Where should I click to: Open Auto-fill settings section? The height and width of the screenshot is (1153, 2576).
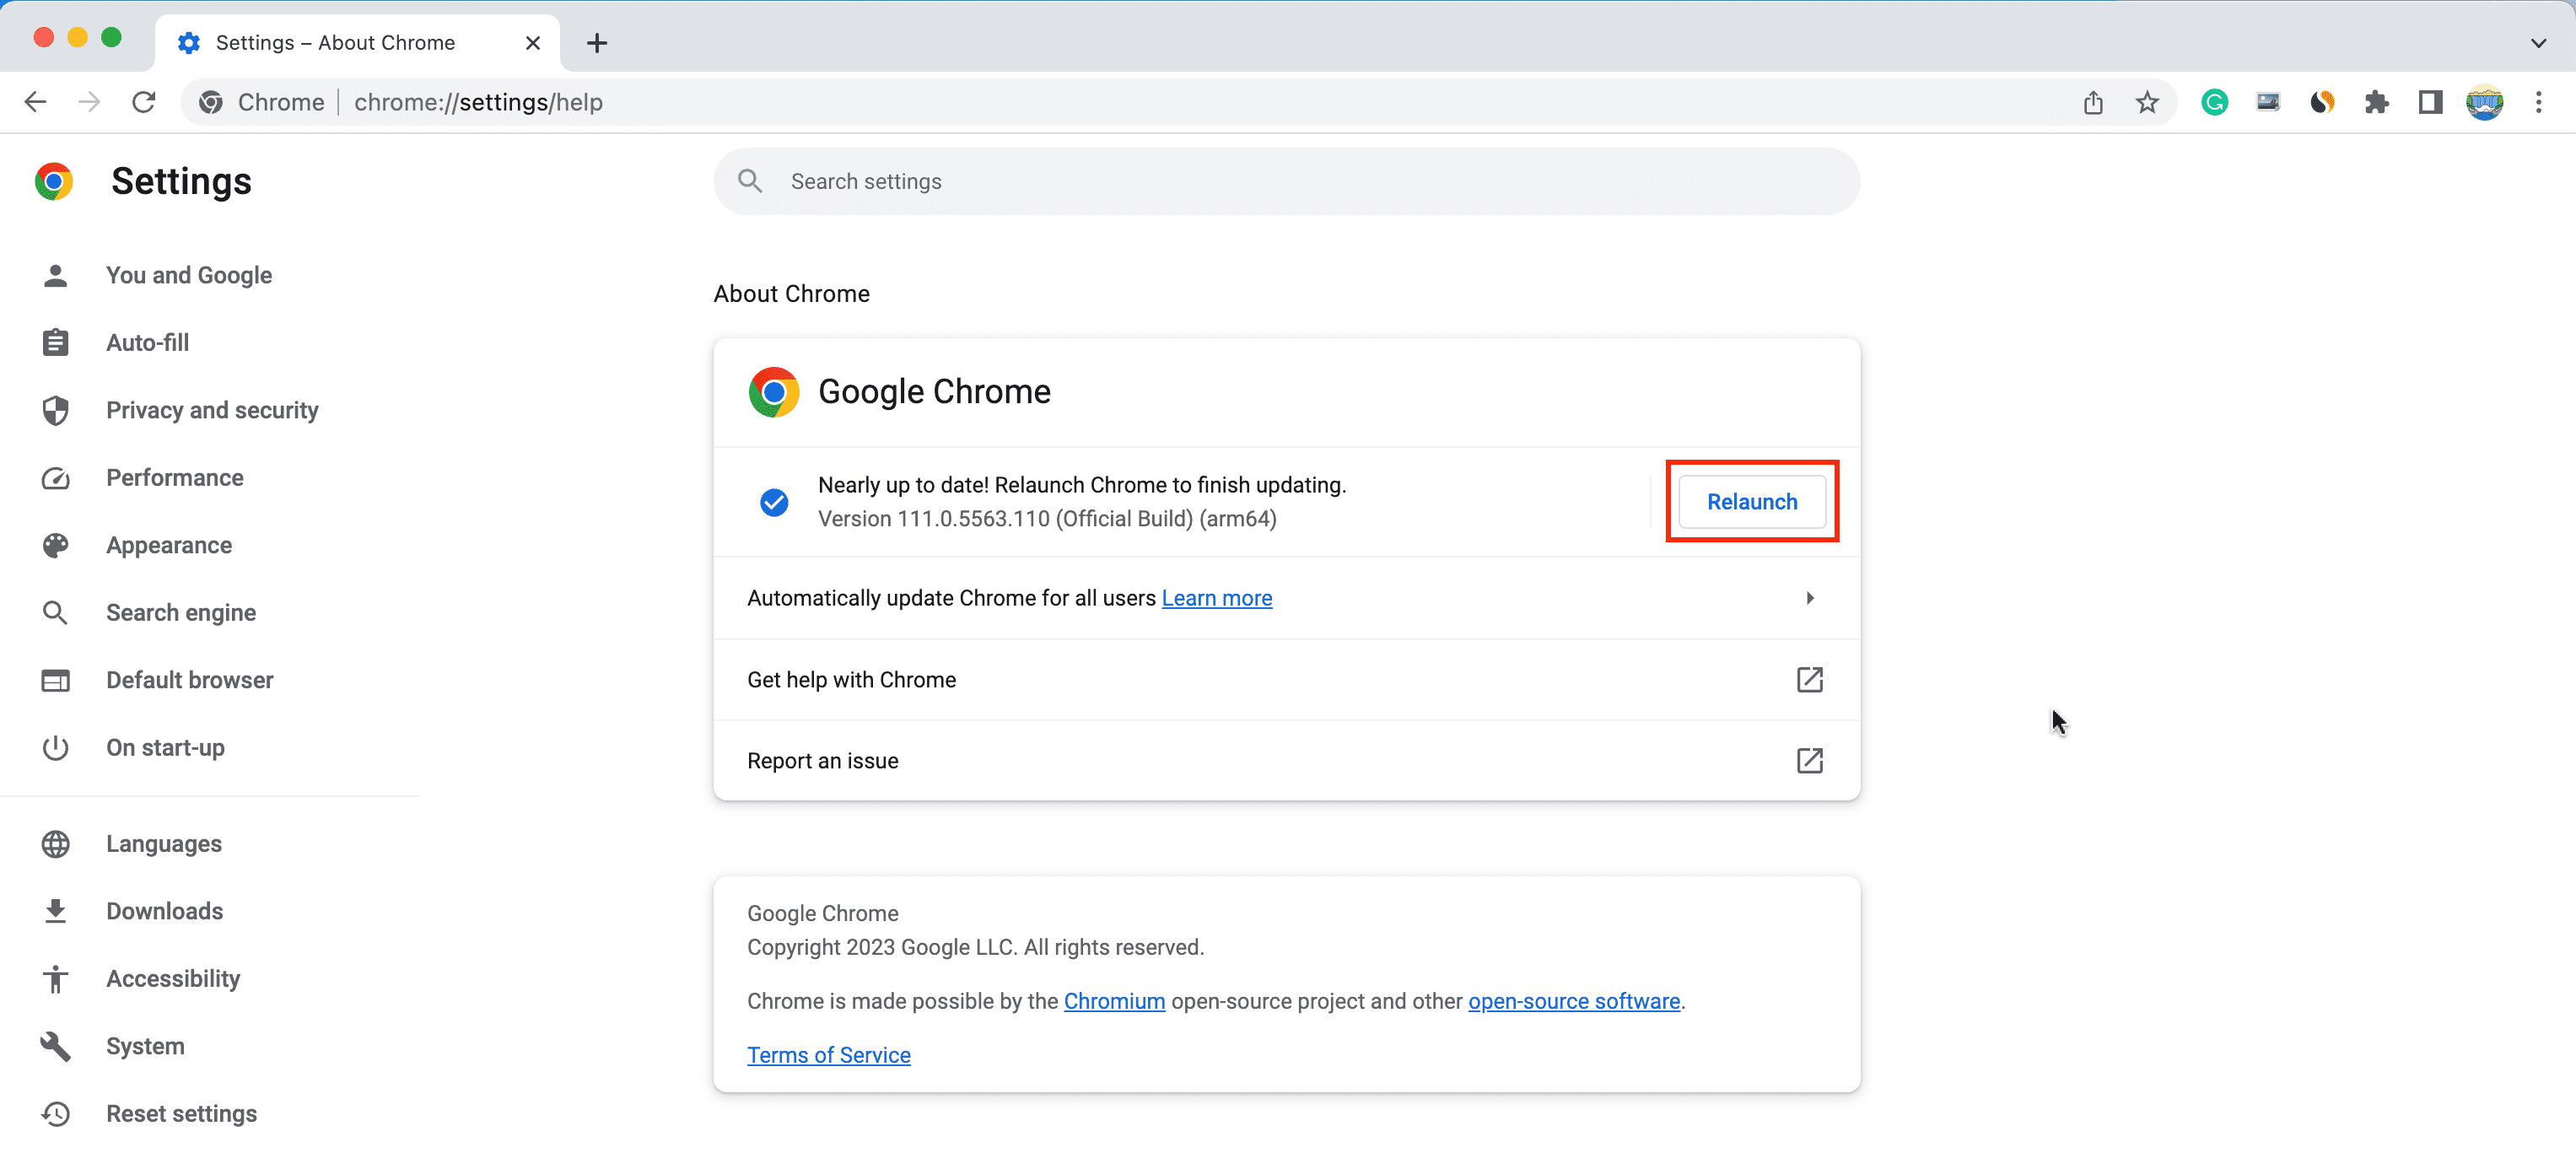coord(146,343)
